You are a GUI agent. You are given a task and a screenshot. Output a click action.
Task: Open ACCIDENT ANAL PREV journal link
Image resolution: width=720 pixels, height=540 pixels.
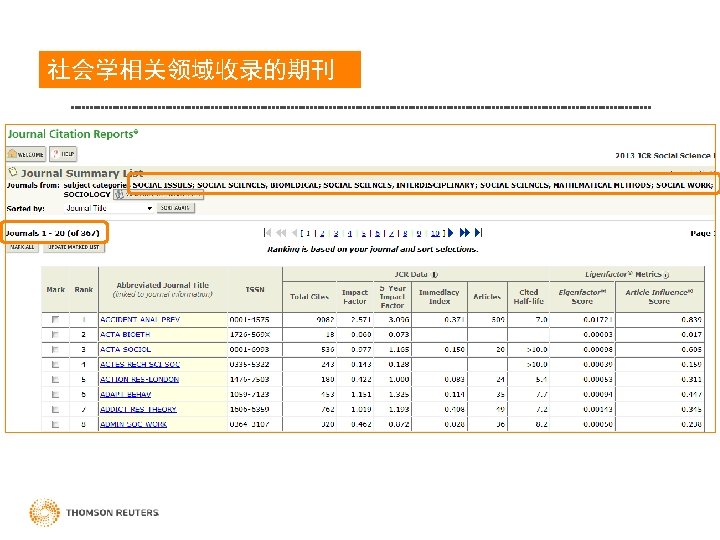coord(140,320)
